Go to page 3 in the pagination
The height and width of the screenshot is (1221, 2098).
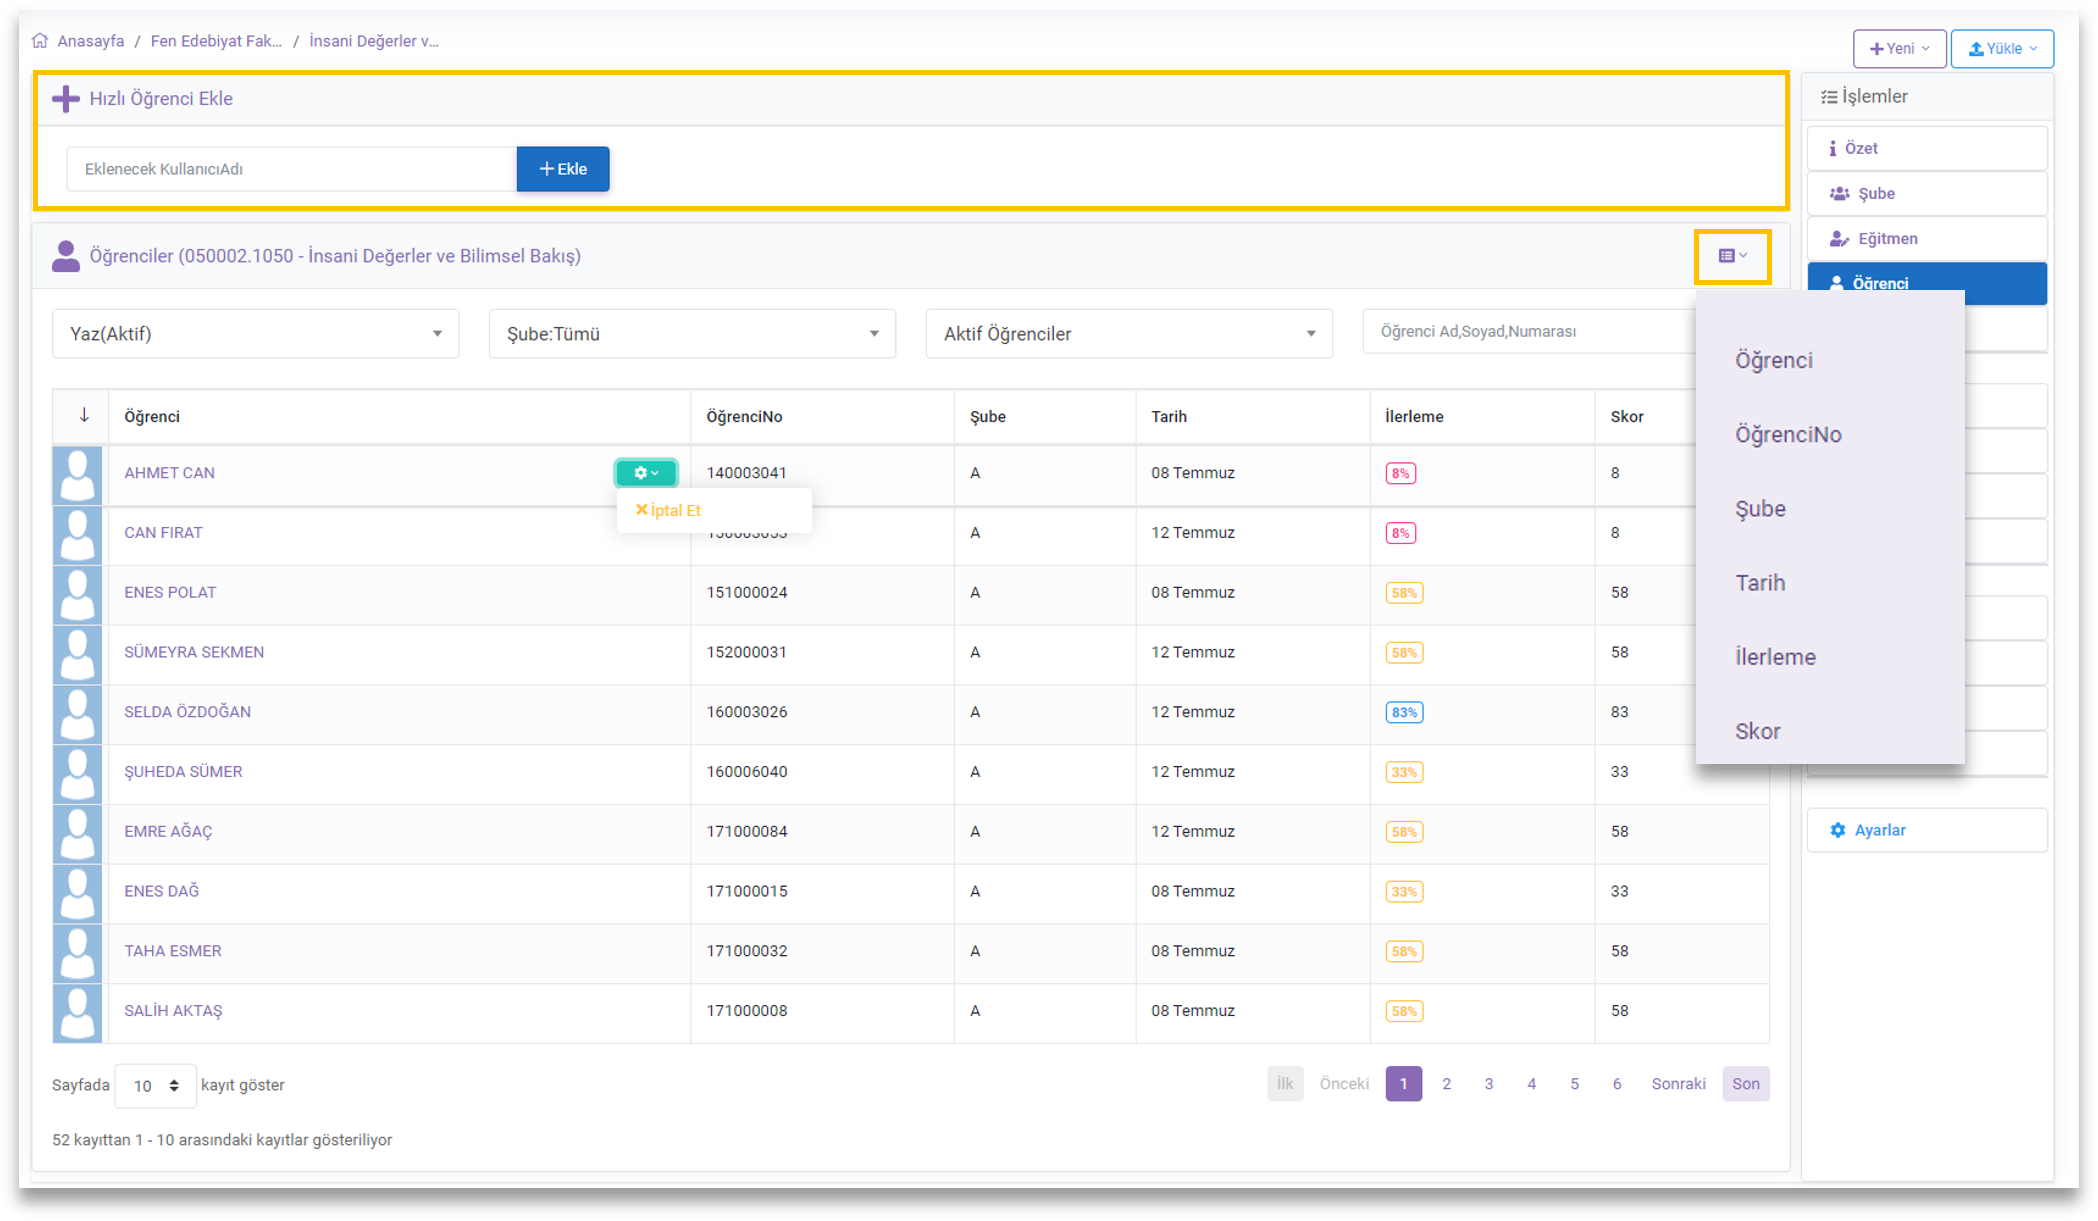tap(1488, 1084)
